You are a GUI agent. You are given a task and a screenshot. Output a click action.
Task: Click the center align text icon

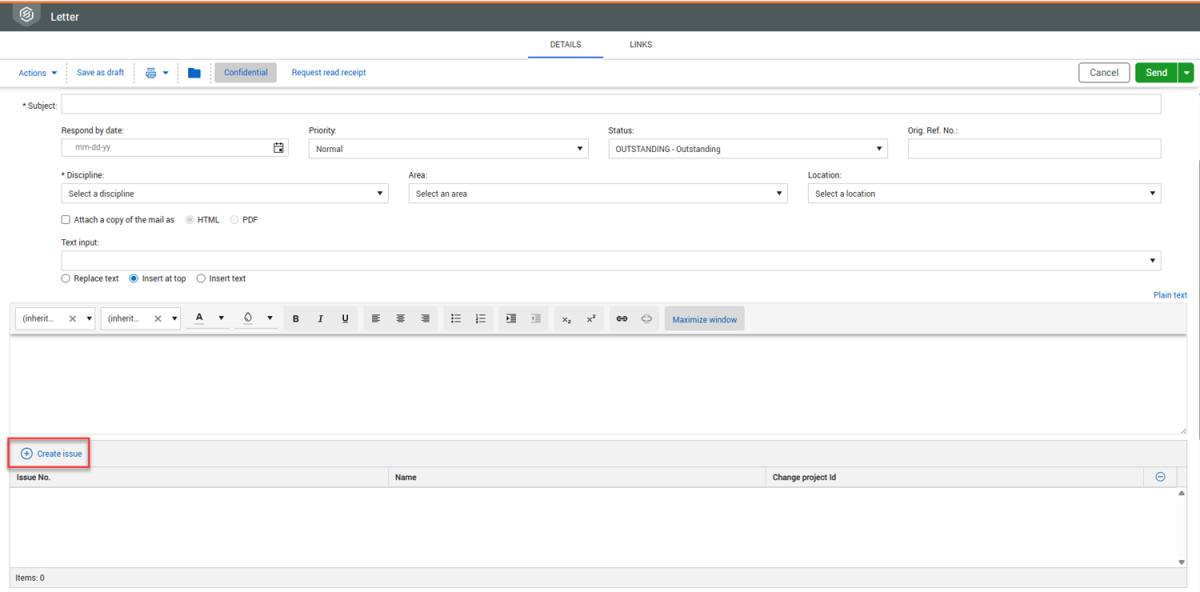click(400, 319)
